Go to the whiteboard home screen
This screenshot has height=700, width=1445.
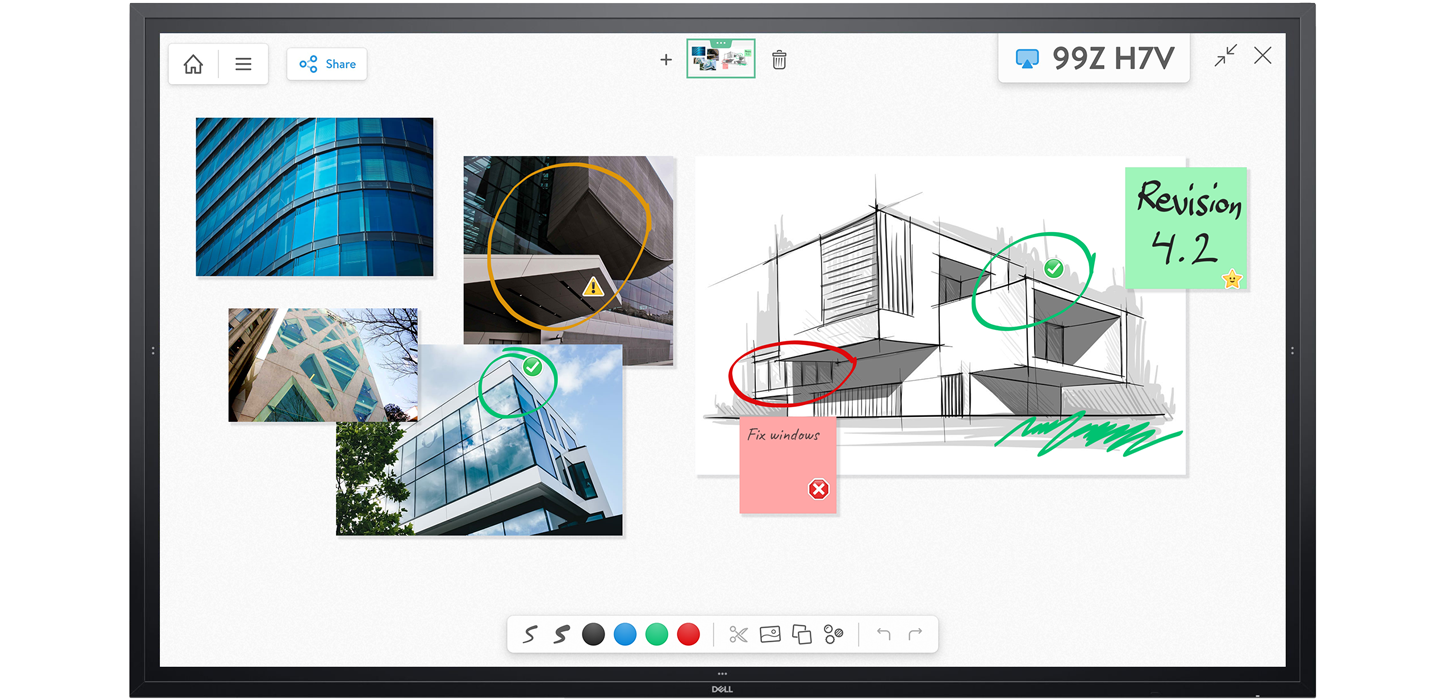point(193,63)
